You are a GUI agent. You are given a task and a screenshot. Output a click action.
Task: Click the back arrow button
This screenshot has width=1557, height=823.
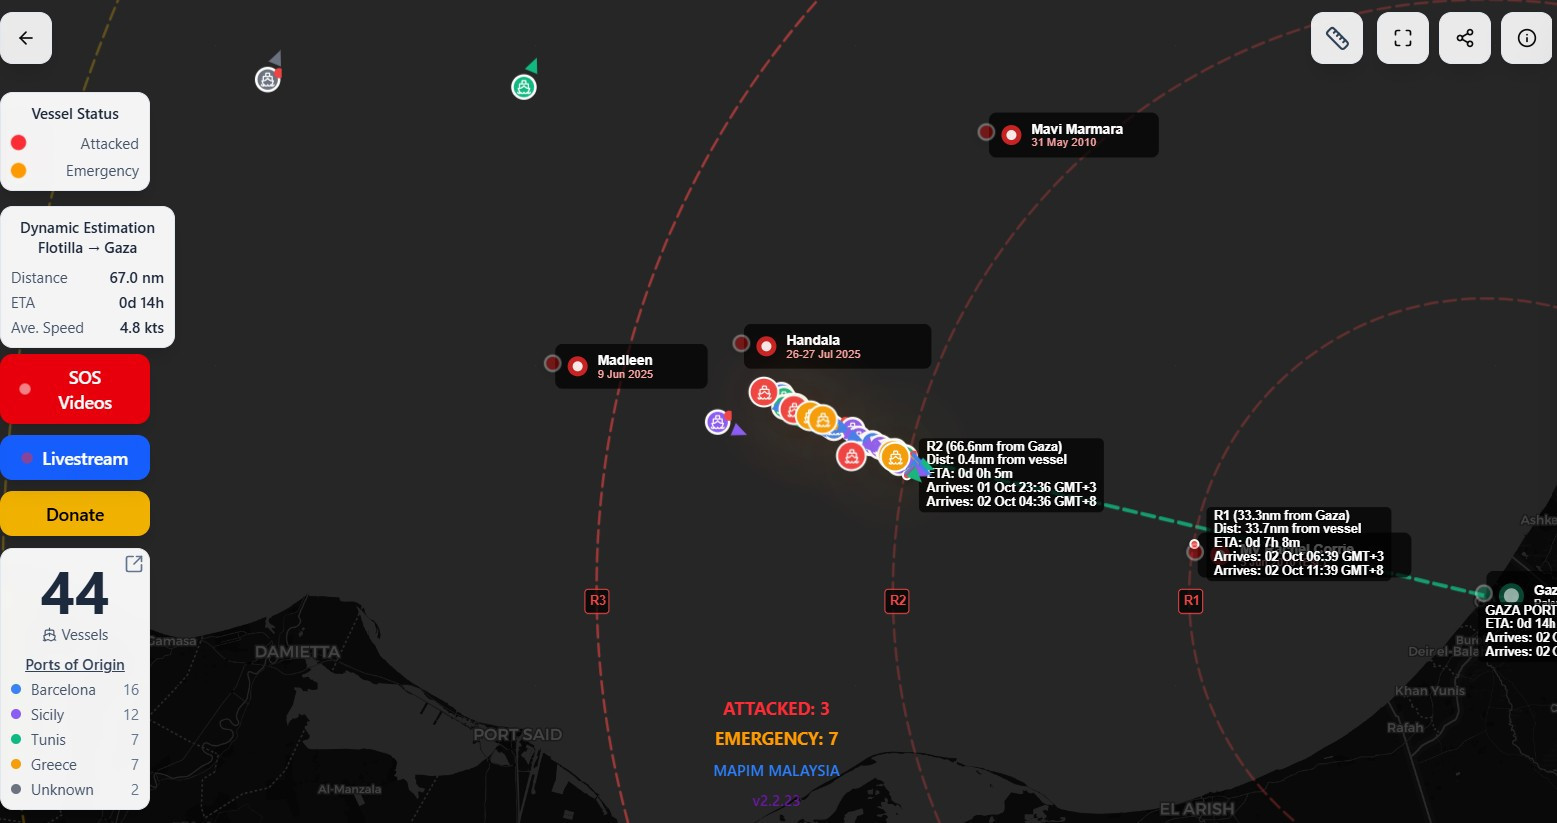pyautogui.click(x=26, y=38)
